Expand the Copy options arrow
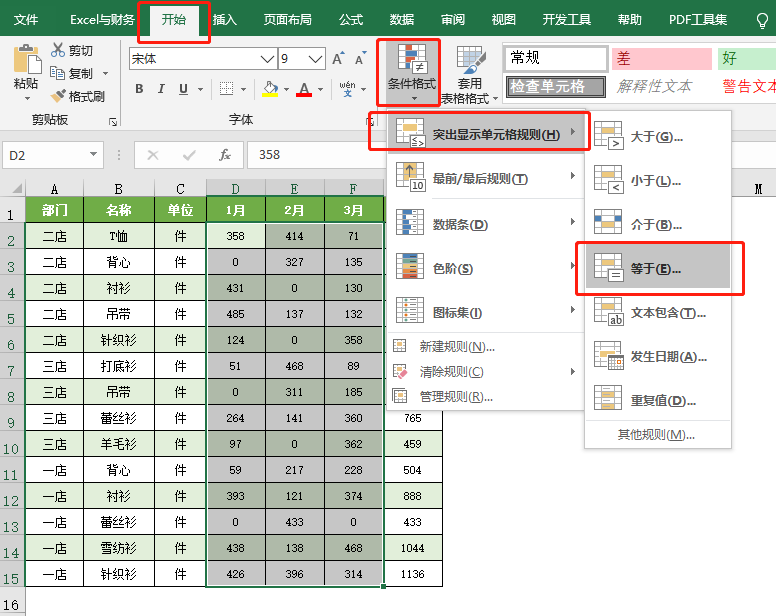The height and width of the screenshot is (616, 776). pos(105,74)
